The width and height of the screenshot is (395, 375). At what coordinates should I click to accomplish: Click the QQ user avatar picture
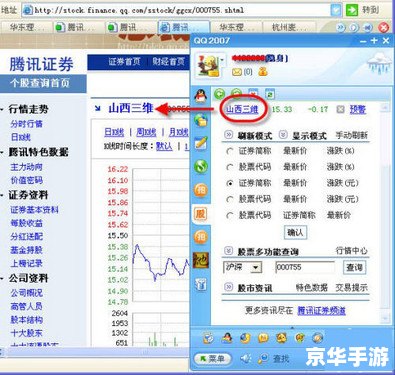click(207, 65)
